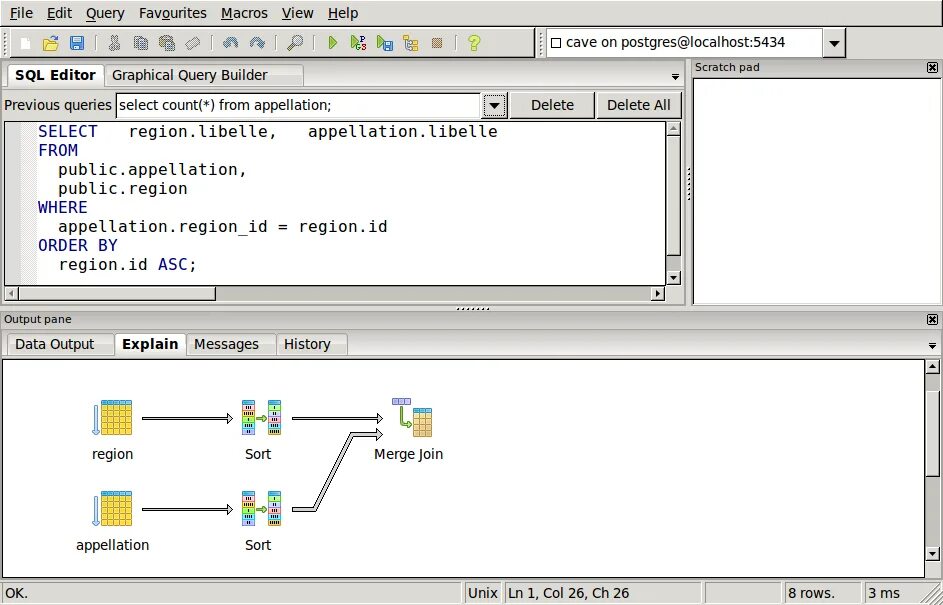This screenshot has height=605, width=943.
Task: Close the Scratch pad panel
Action: click(932, 67)
